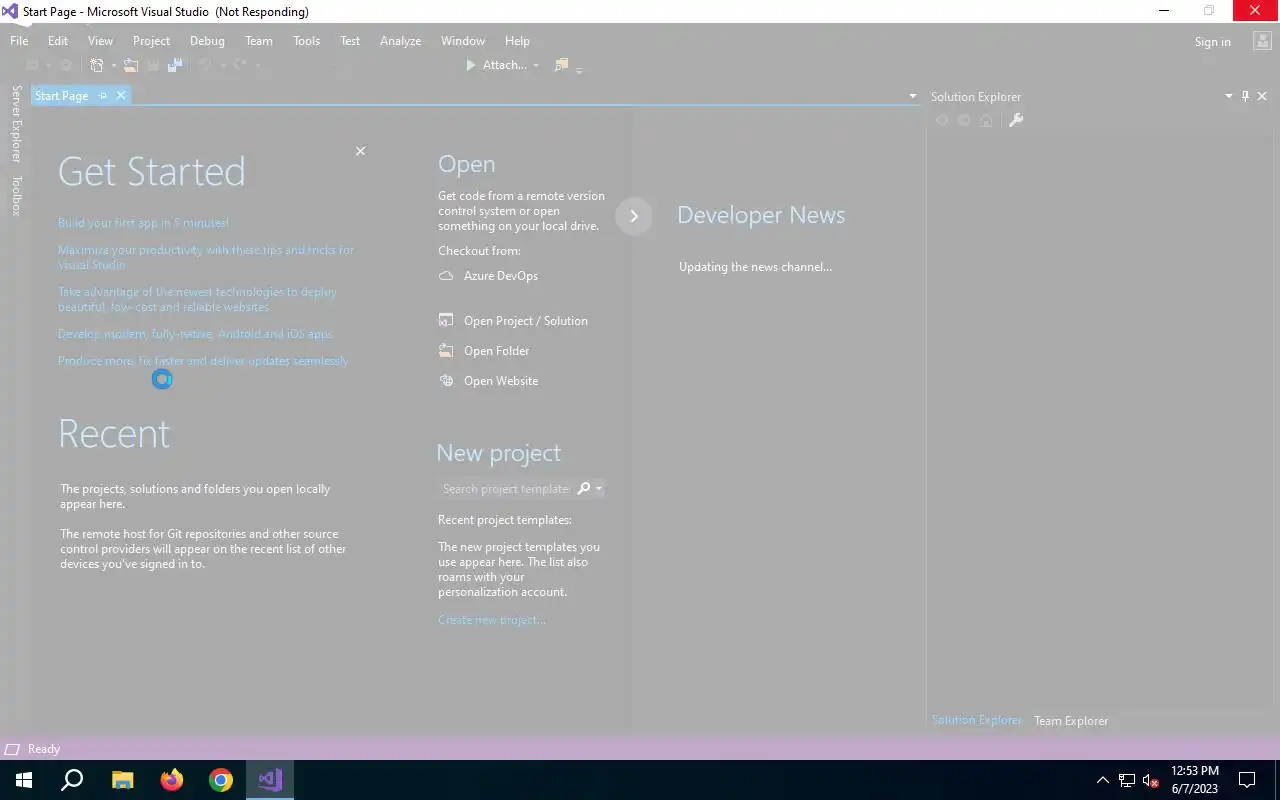Screen dimensions: 1280x800
Task: Open the Edit menu
Action: pyautogui.click(x=58, y=41)
